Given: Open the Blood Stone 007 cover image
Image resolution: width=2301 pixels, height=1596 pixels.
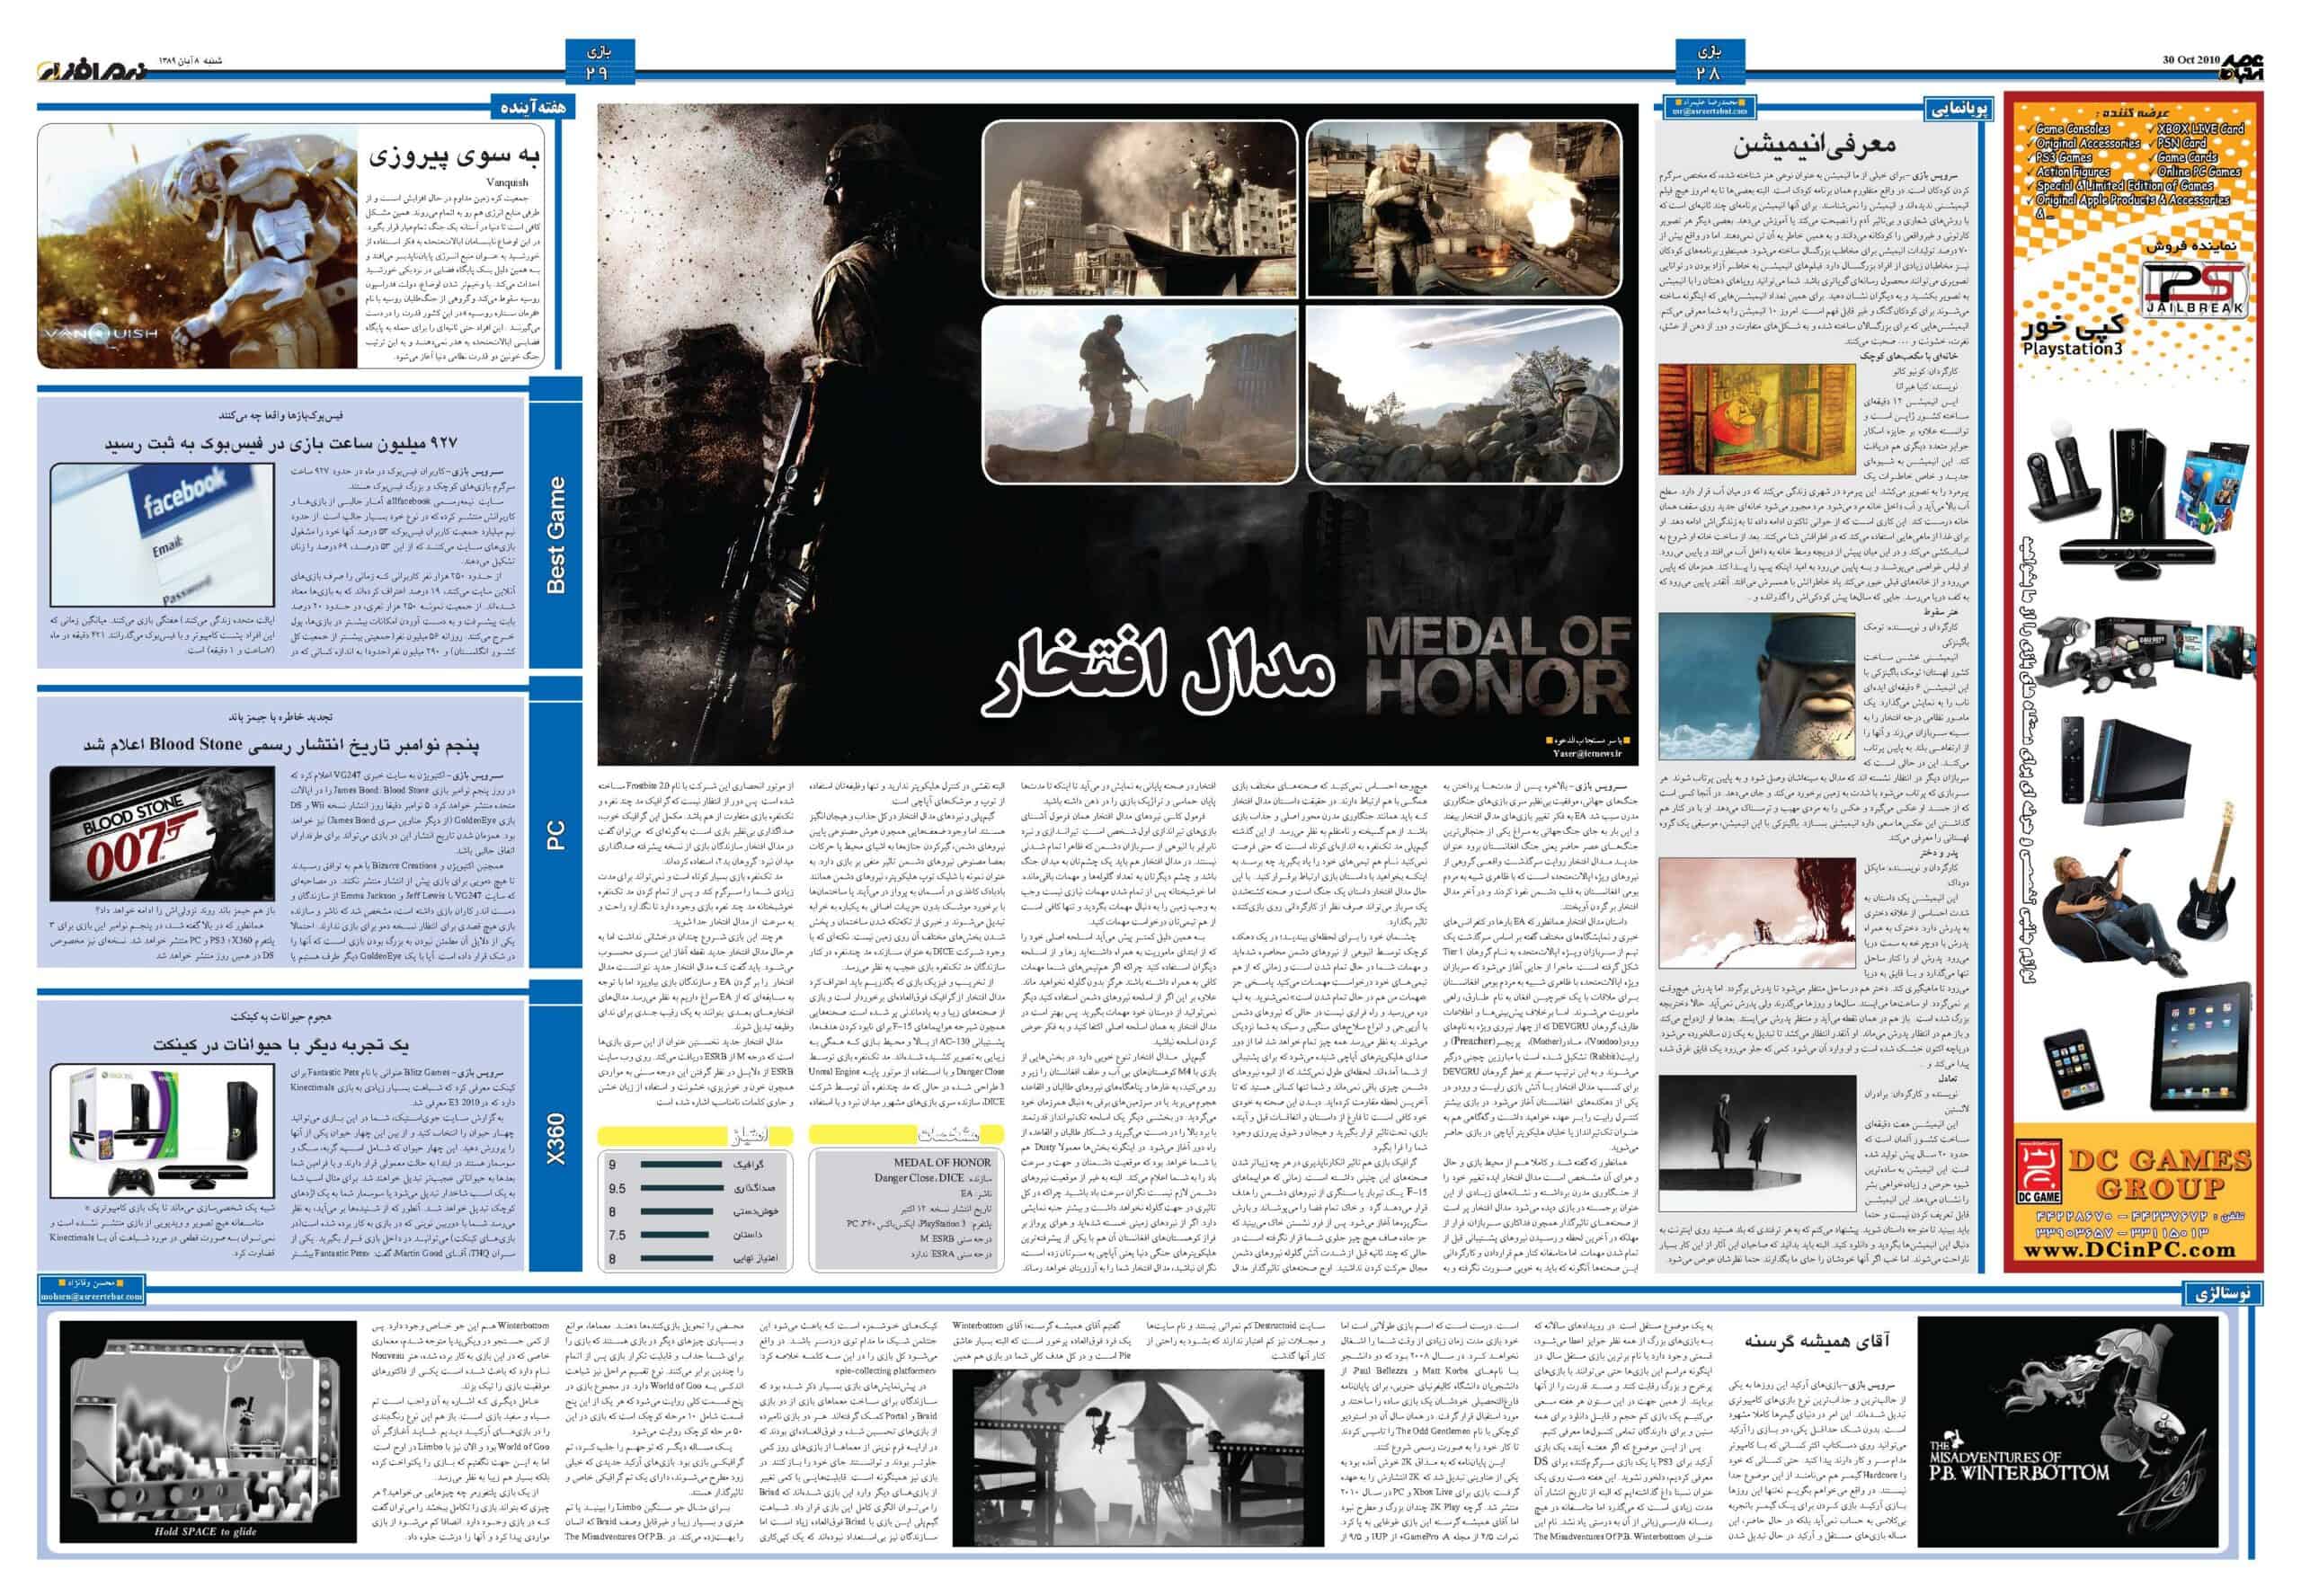Looking at the screenshot, I should point(162,836).
